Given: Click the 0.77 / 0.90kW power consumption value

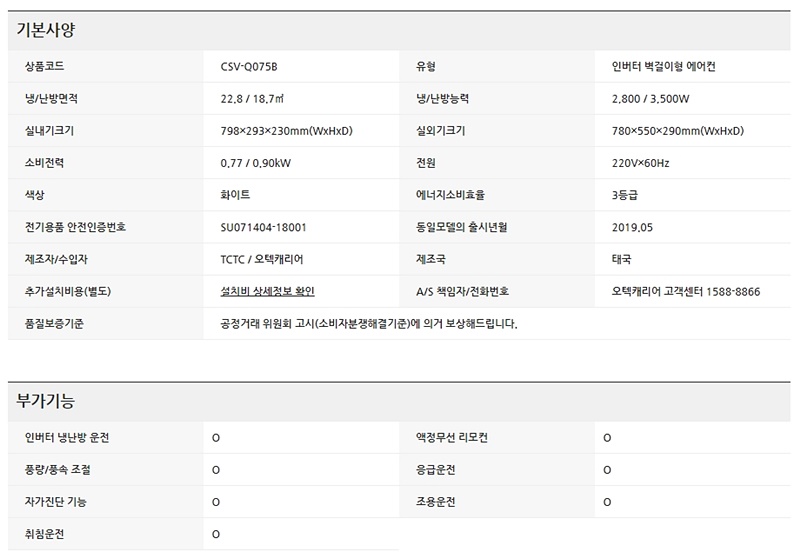Looking at the screenshot, I should click(256, 163).
